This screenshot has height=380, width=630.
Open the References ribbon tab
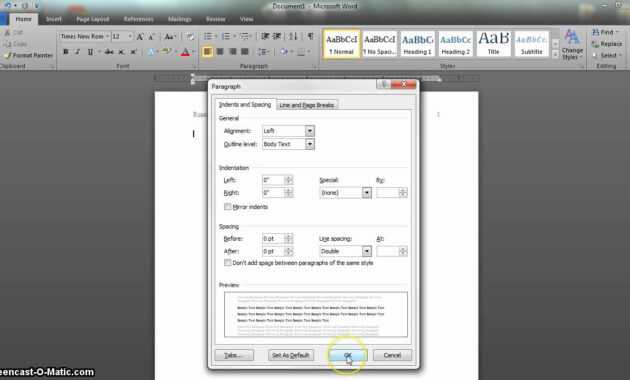coord(139,19)
